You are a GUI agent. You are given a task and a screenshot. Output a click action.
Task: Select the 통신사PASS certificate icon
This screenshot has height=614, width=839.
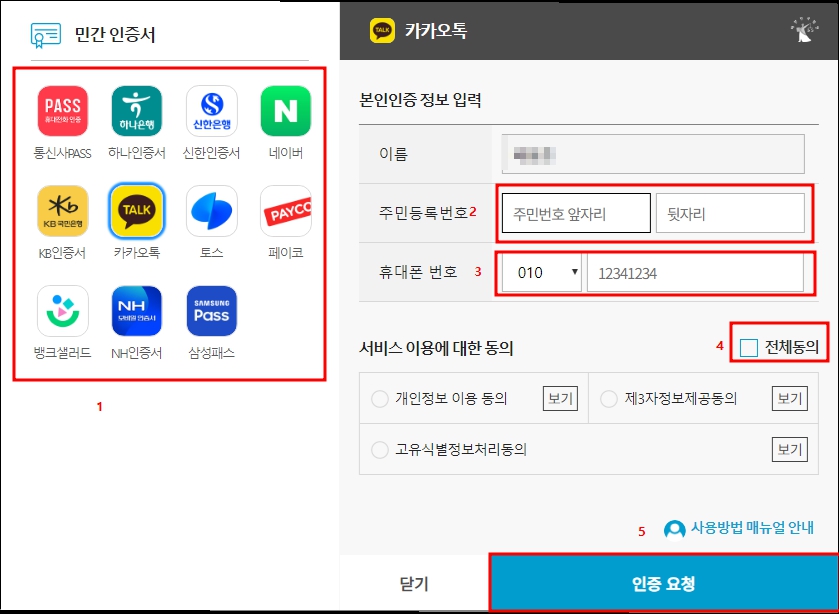pyautogui.click(x=63, y=111)
